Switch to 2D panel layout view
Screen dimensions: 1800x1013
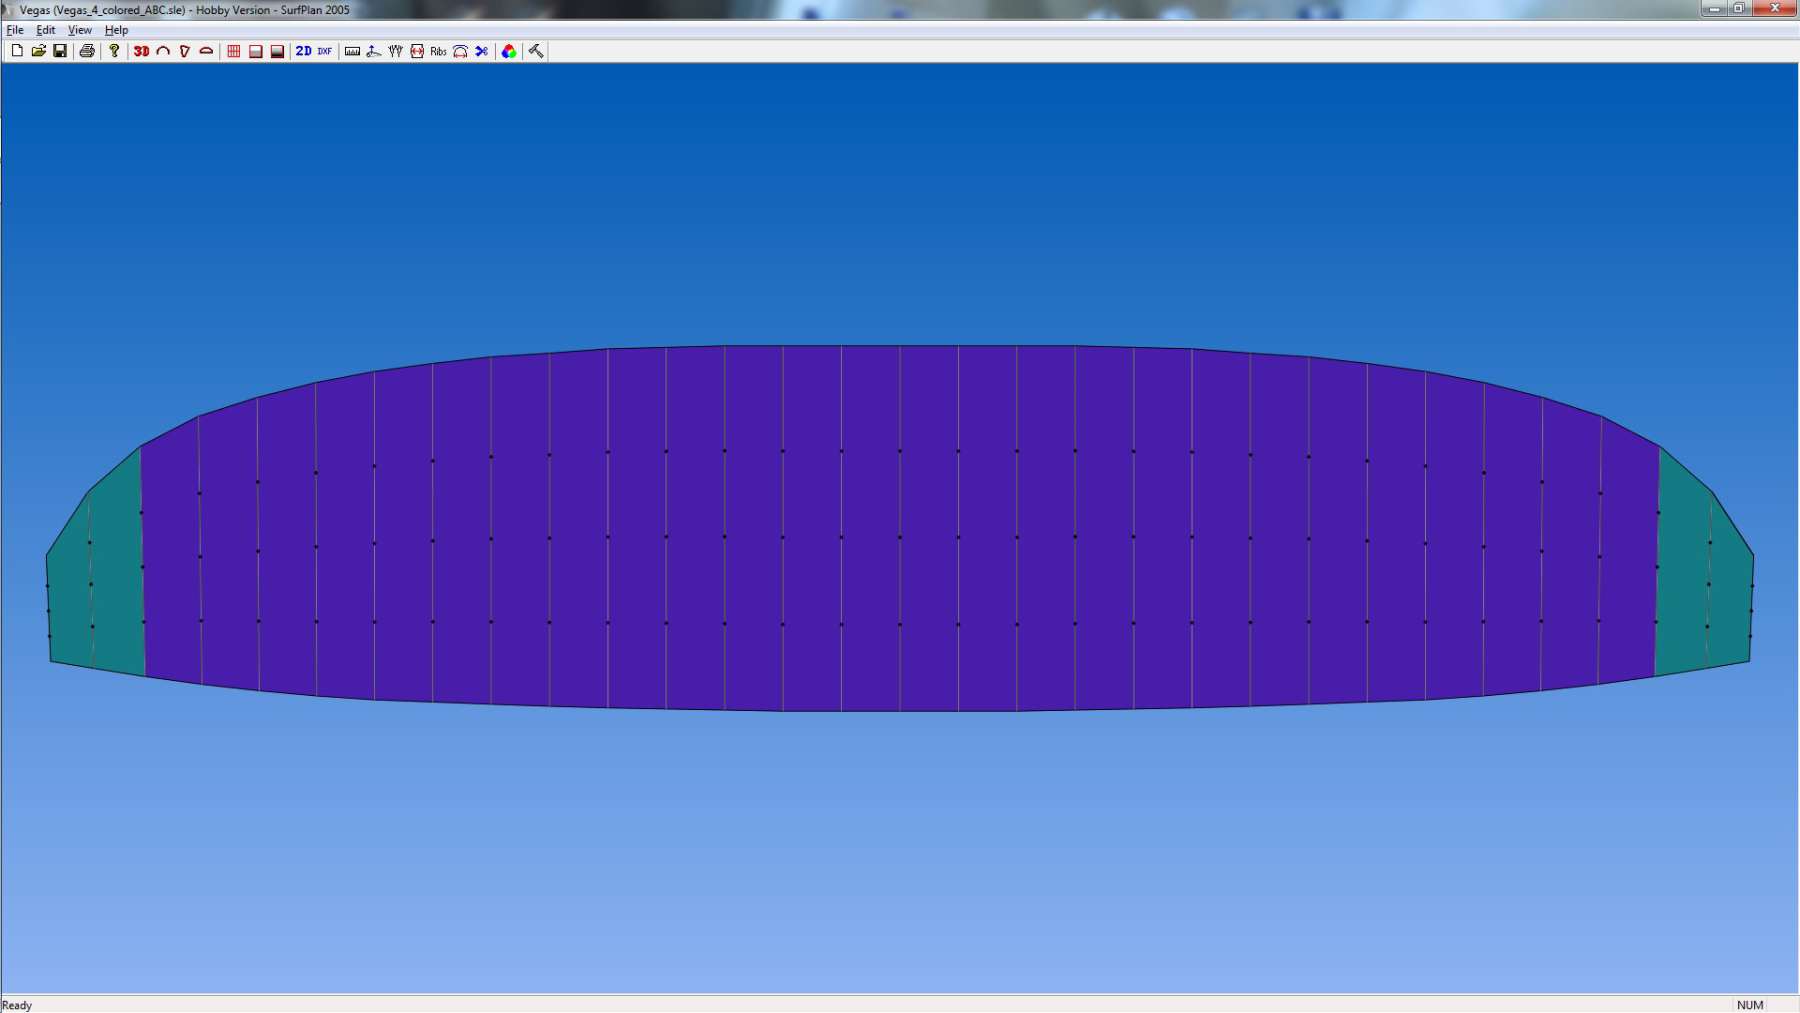point(303,51)
